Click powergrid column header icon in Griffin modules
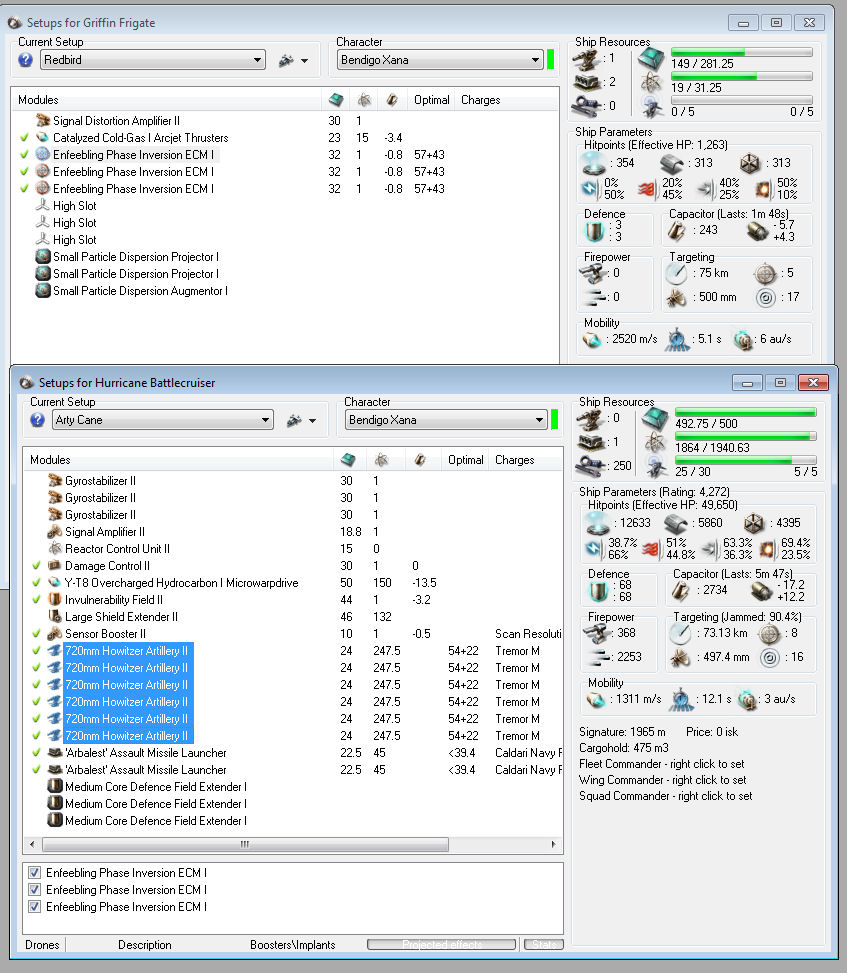847x973 pixels. [364, 99]
